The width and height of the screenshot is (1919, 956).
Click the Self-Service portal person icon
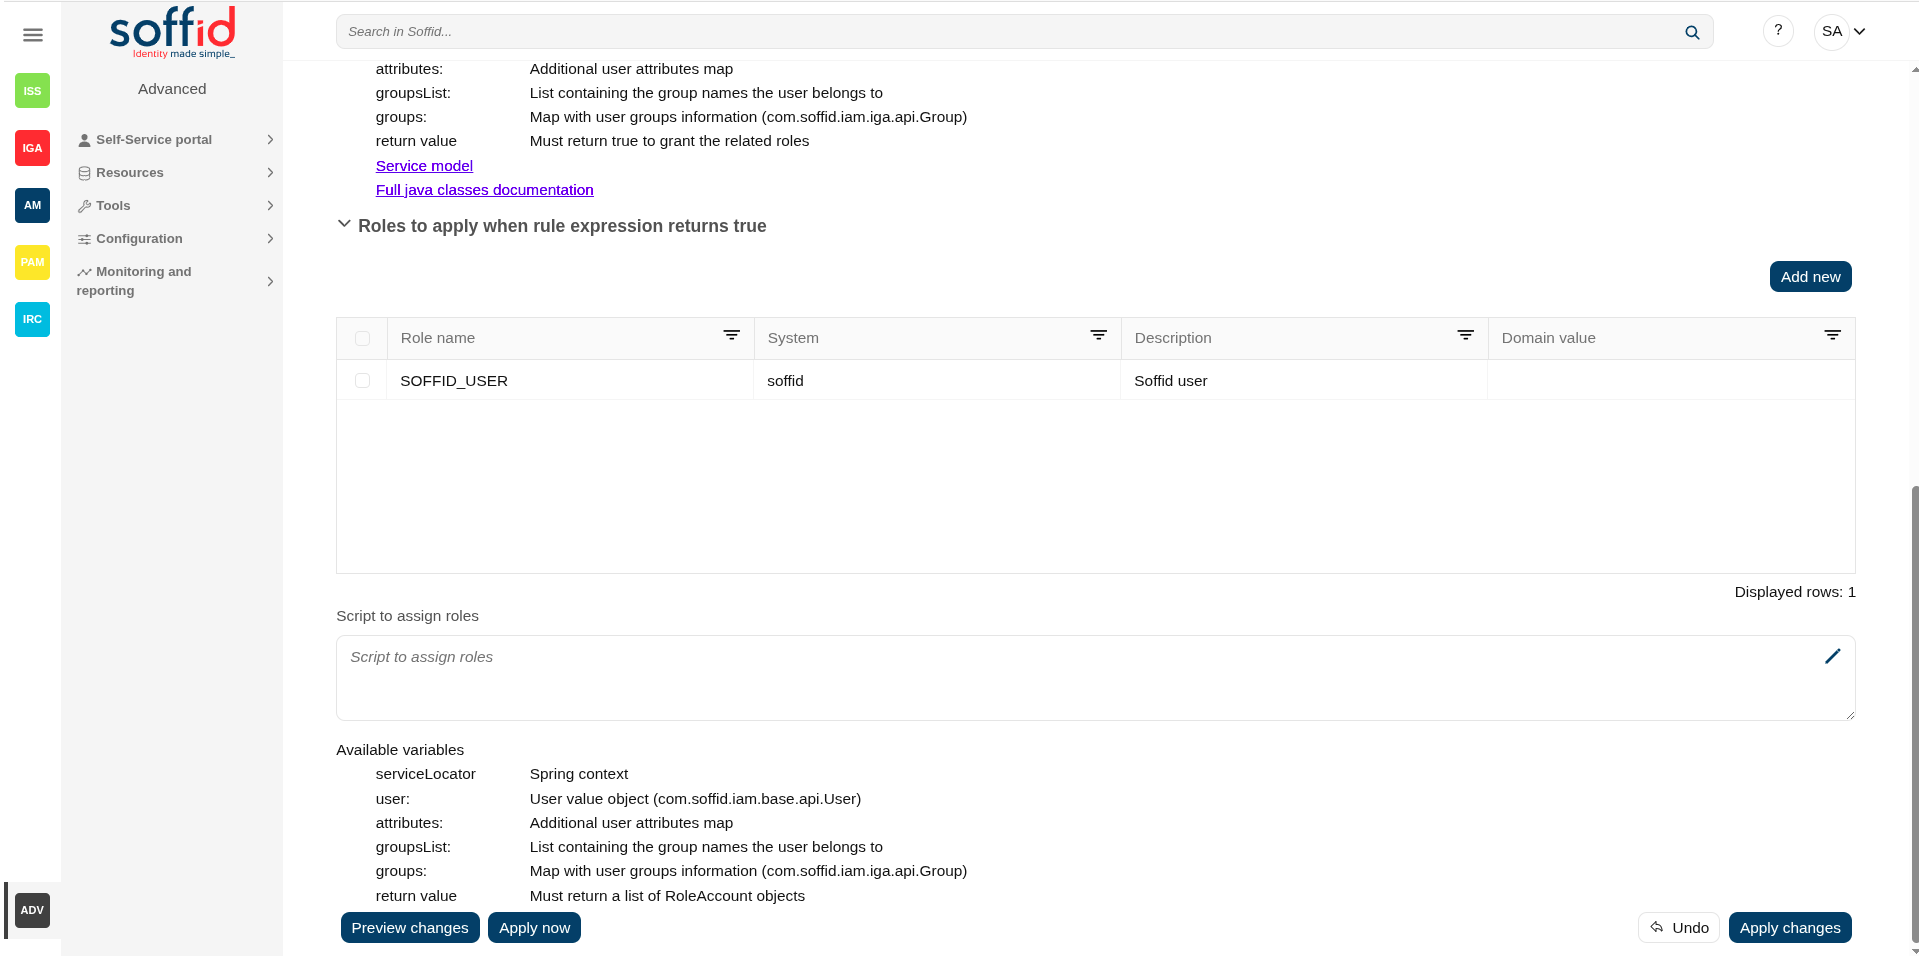pos(84,140)
